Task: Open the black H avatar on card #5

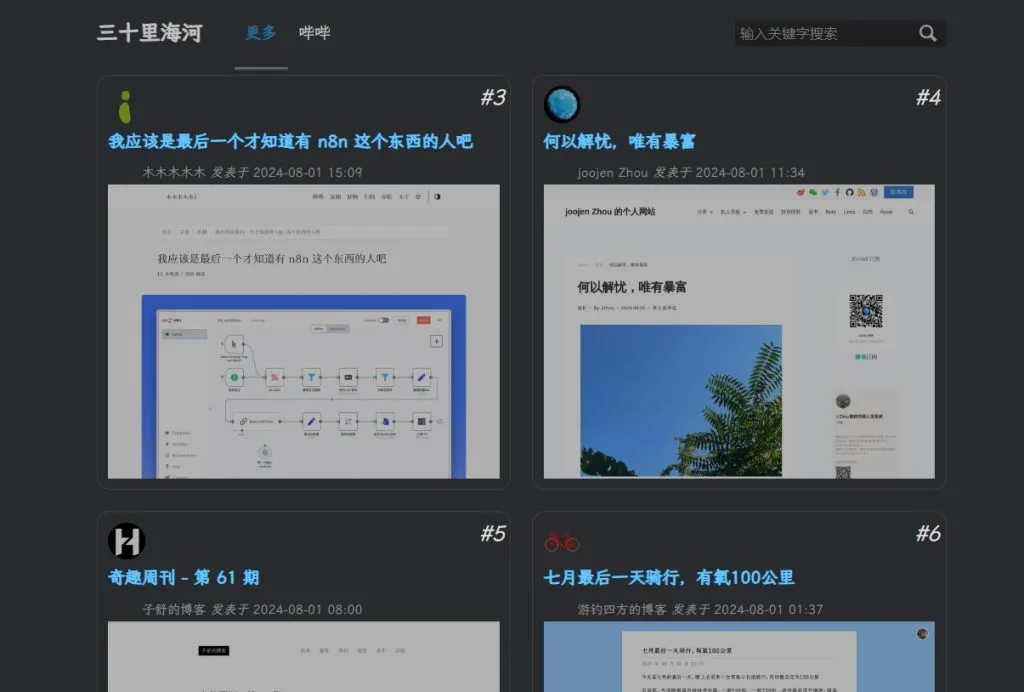Action: [x=126, y=541]
